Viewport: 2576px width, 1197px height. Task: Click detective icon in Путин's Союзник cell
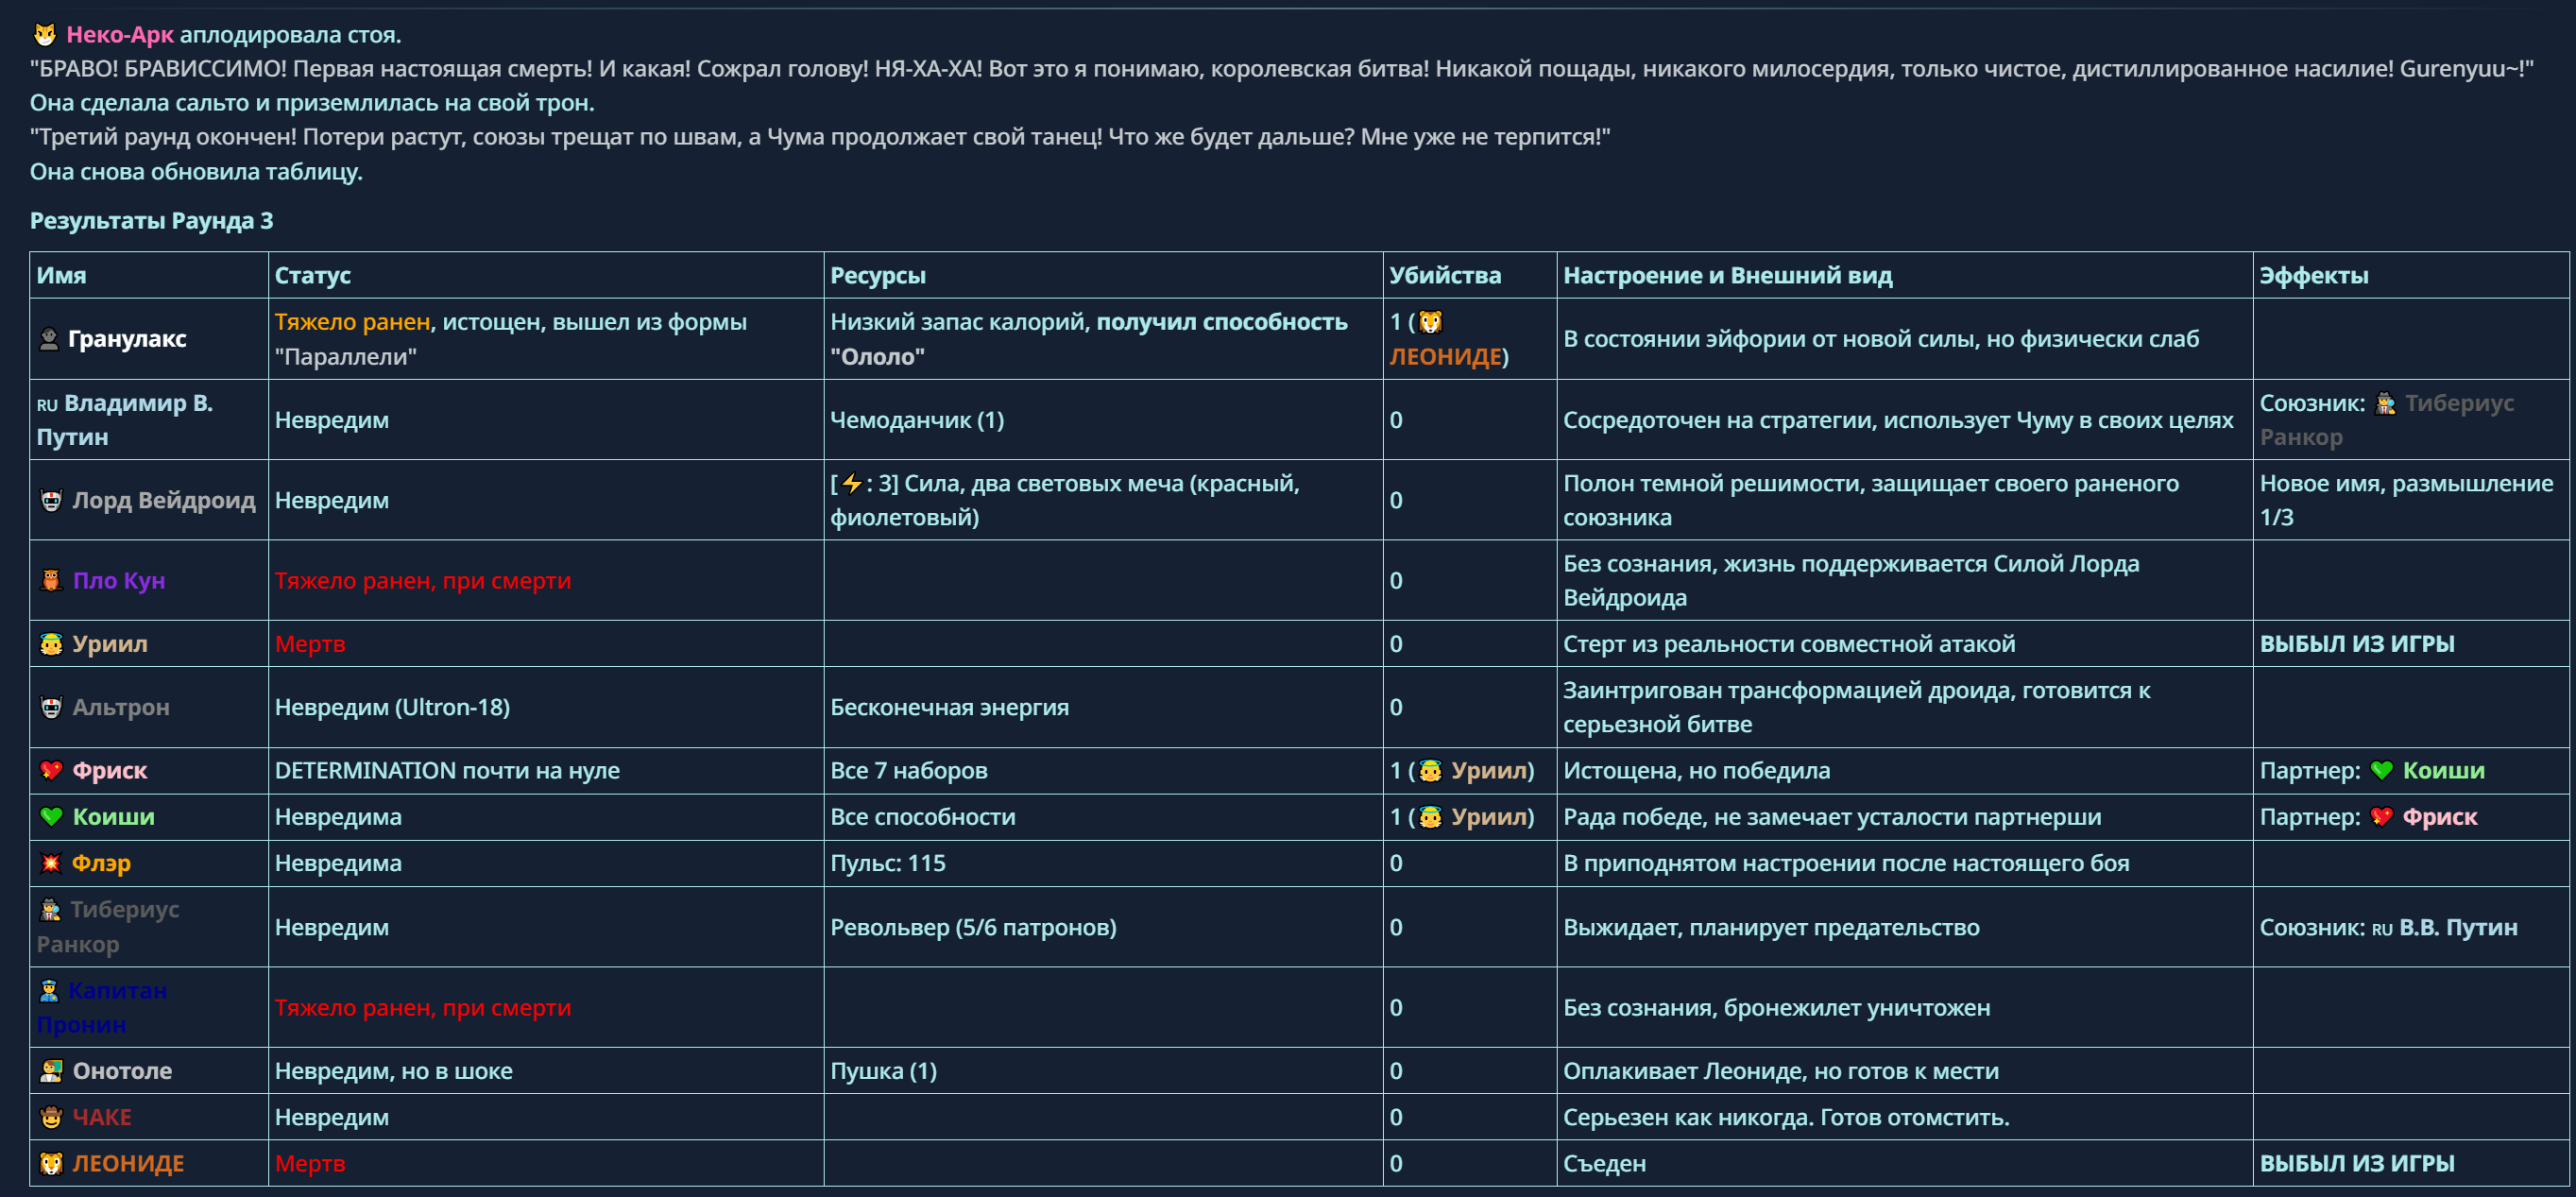click(x=2385, y=403)
